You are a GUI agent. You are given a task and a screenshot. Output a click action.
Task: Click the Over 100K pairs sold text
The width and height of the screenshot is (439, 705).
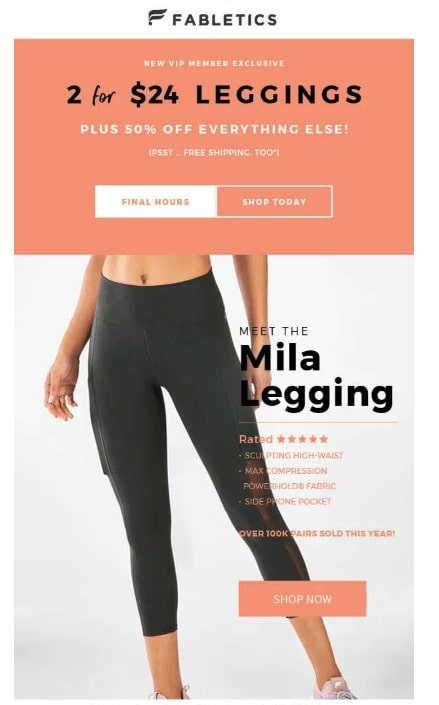tap(317, 534)
